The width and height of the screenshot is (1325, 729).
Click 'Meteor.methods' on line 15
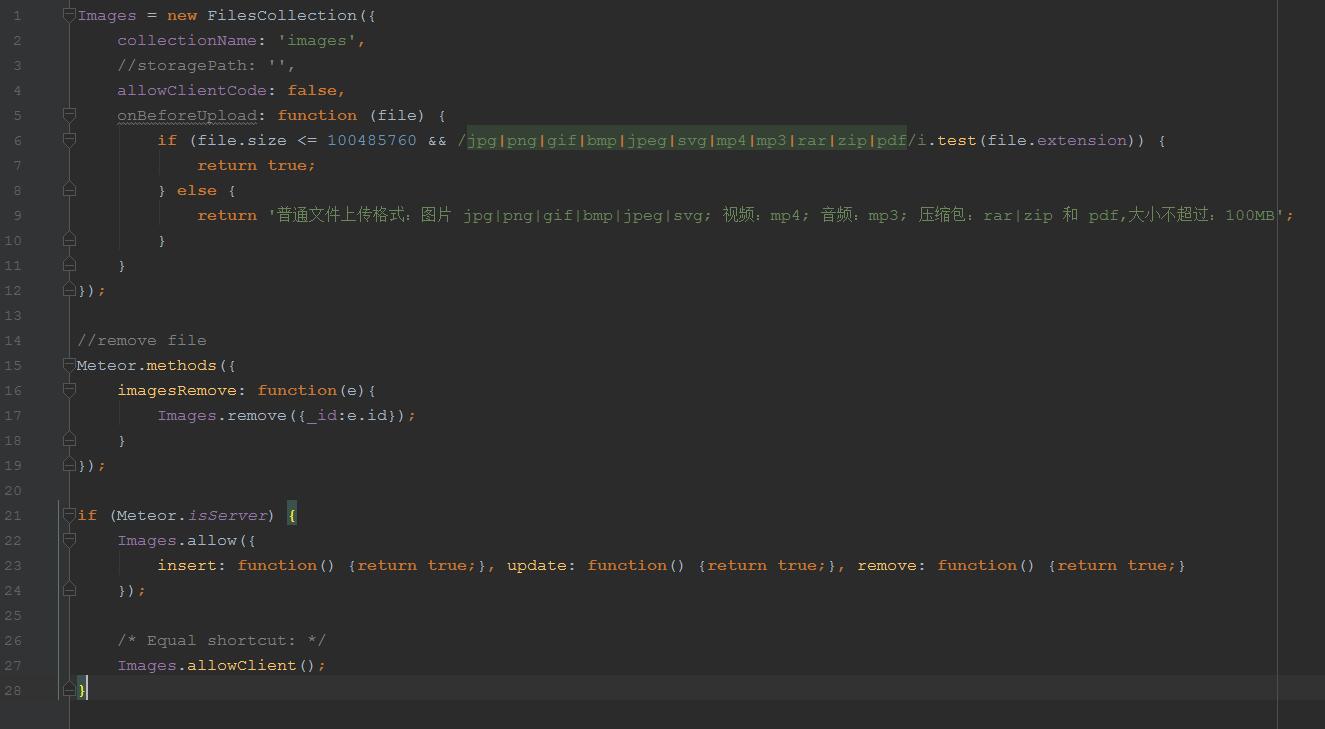147,365
